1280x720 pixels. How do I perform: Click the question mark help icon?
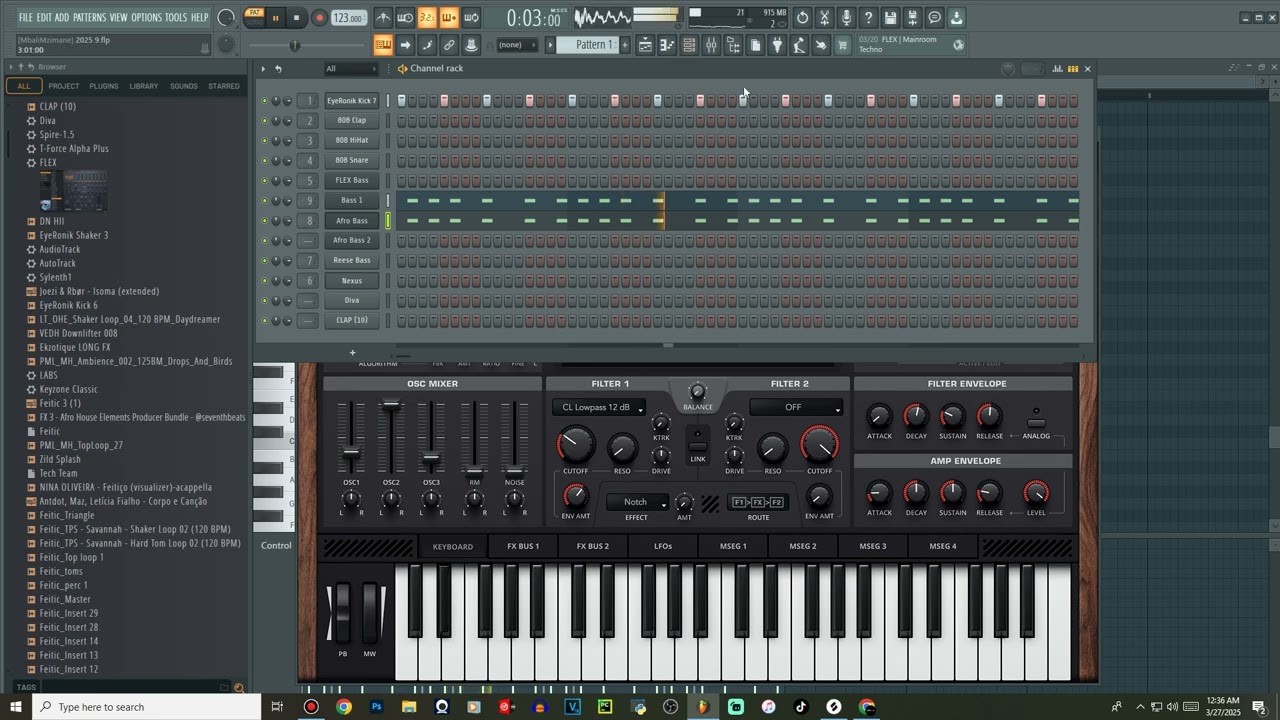pos(868,18)
